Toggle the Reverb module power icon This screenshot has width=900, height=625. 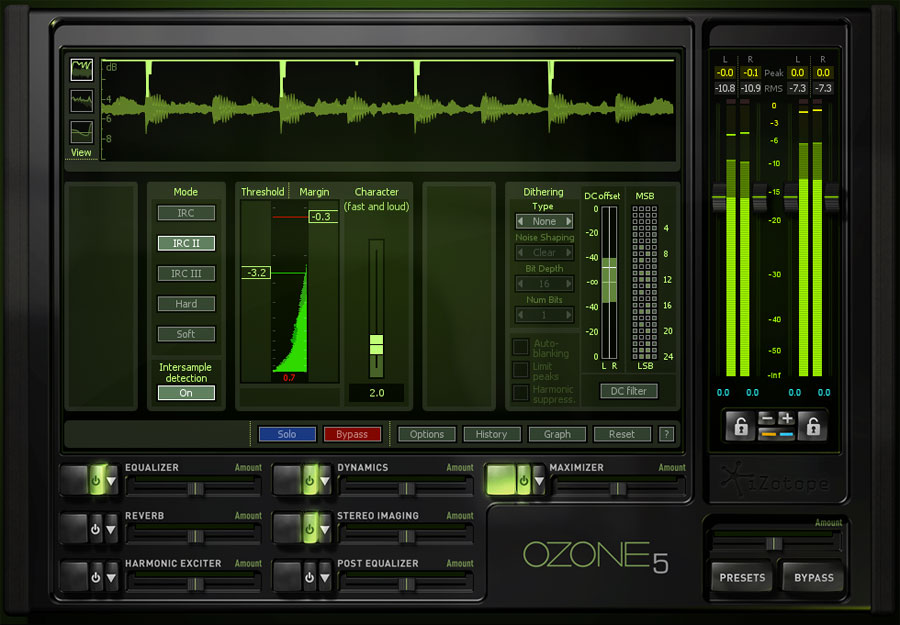95,529
